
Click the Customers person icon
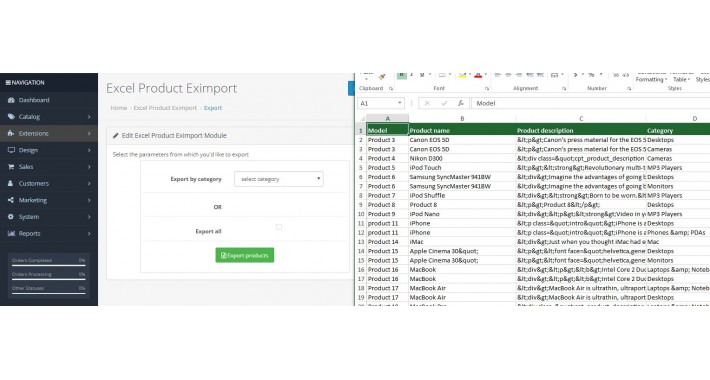pyautogui.click(x=11, y=183)
